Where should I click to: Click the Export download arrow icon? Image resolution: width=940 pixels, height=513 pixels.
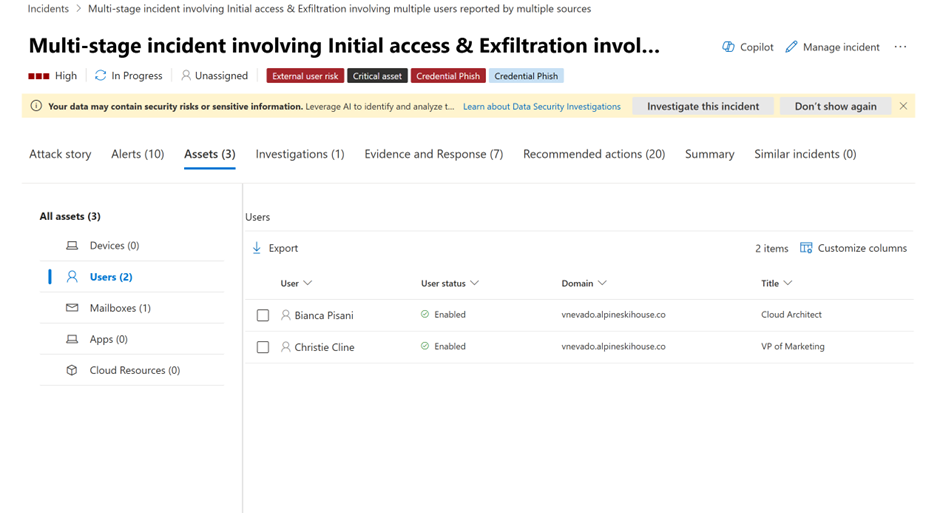(x=257, y=248)
